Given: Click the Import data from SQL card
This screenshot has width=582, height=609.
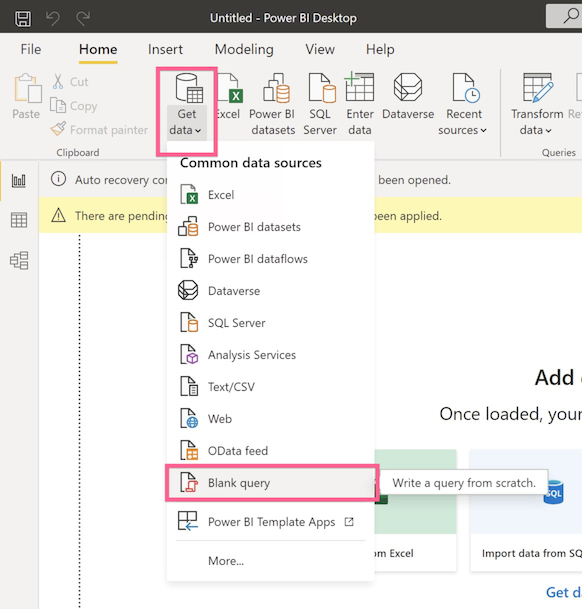Looking at the screenshot, I should tap(526, 511).
